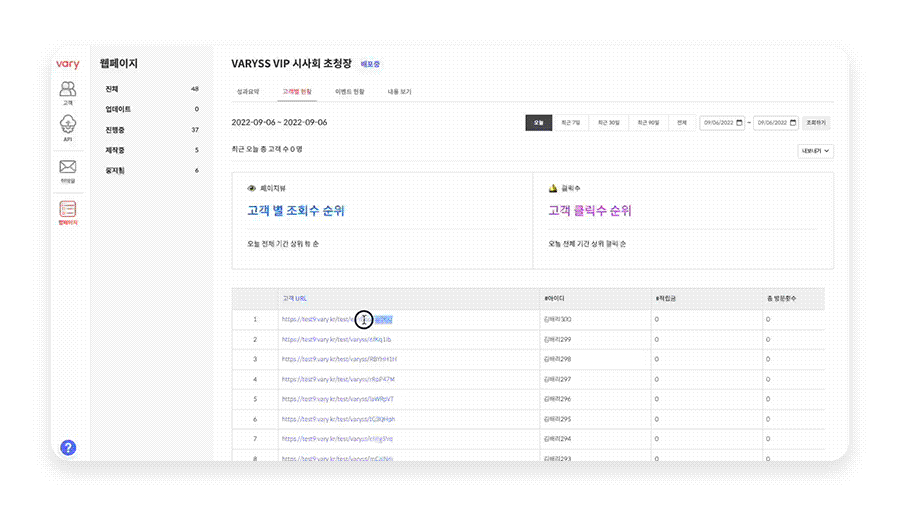Open the customer URL in row 5

tap(338, 399)
